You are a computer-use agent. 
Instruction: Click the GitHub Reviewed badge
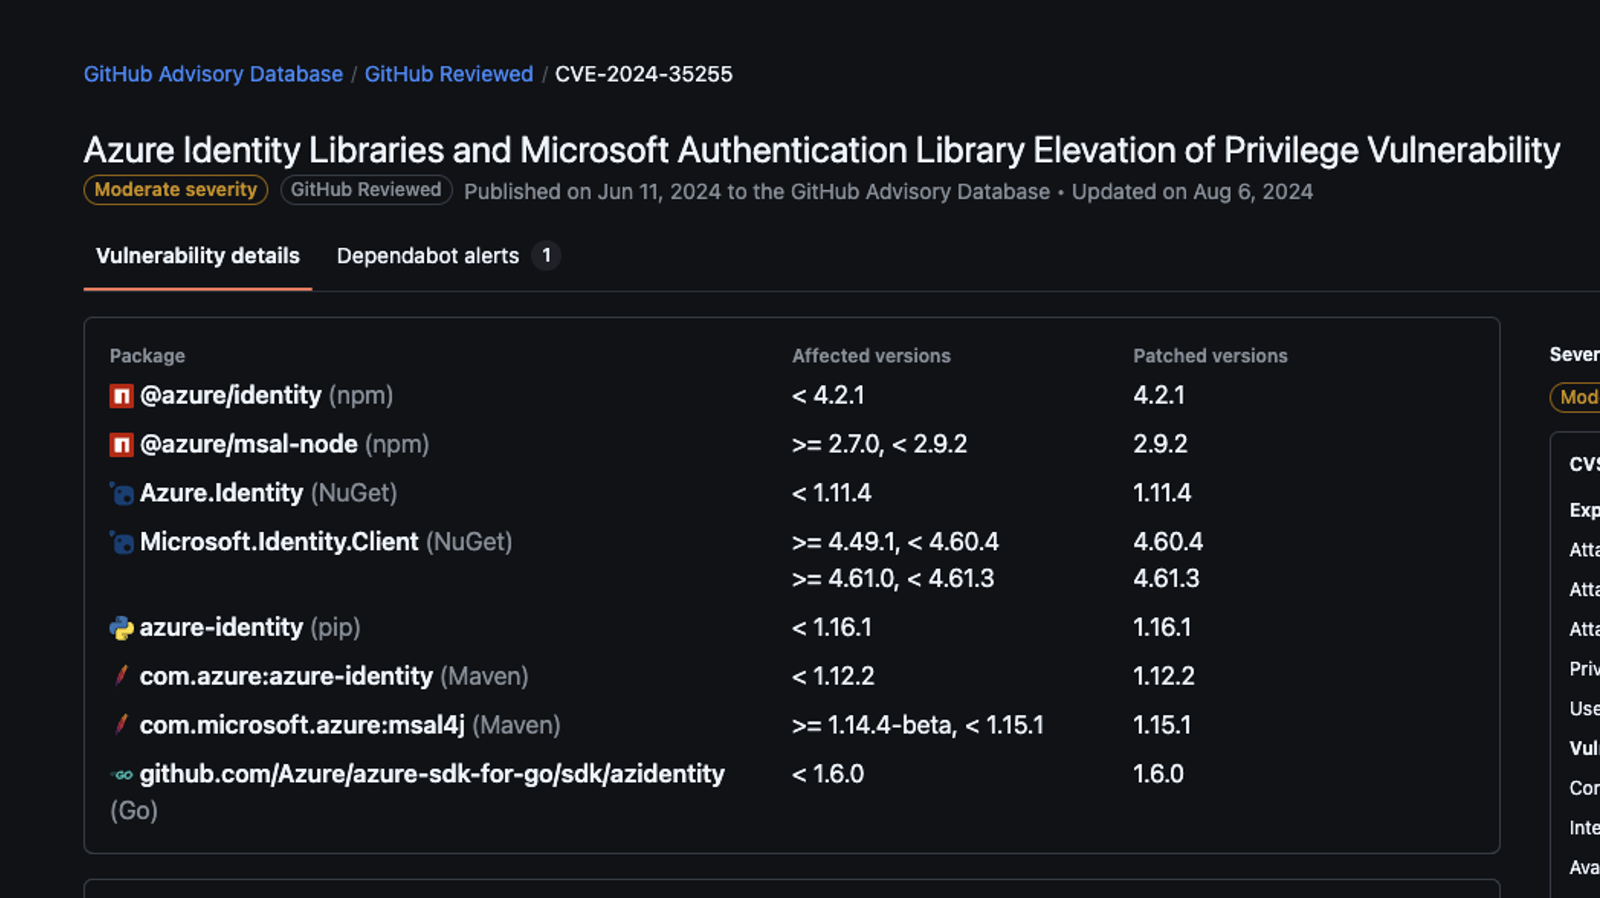tap(366, 190)
